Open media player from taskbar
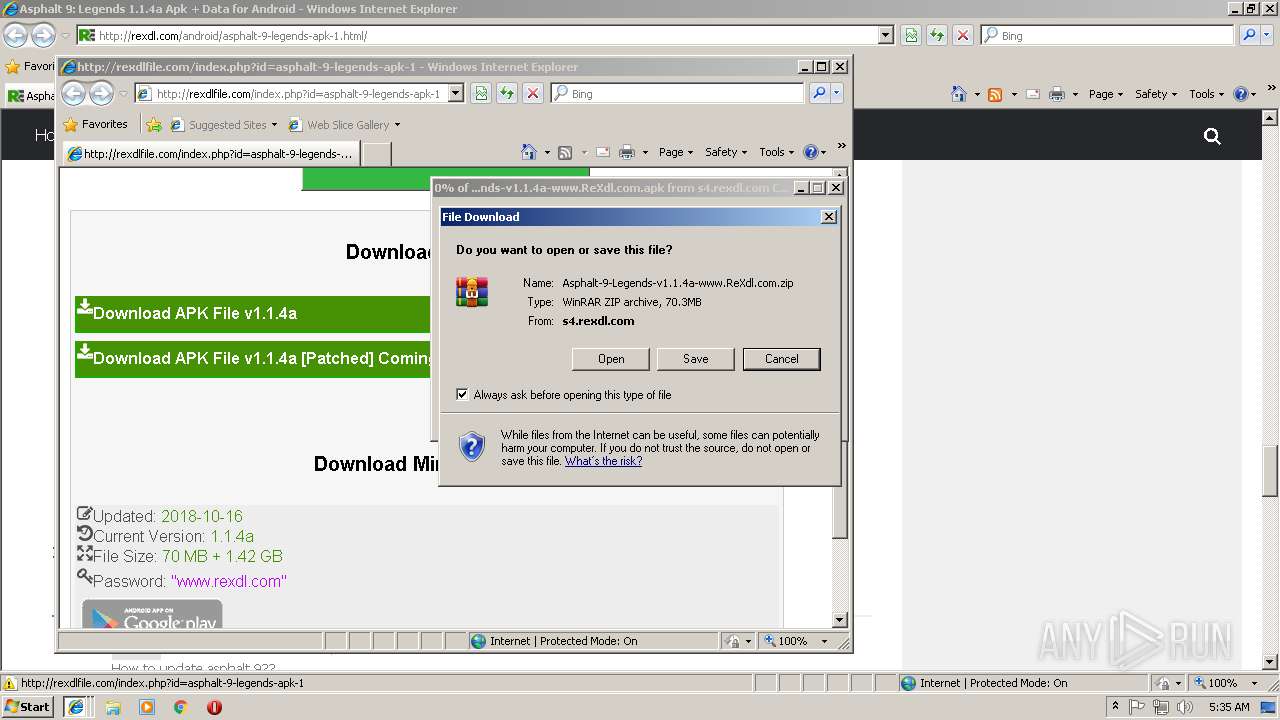This screenshot has height=720, width=1280. [x=147, y=707]
